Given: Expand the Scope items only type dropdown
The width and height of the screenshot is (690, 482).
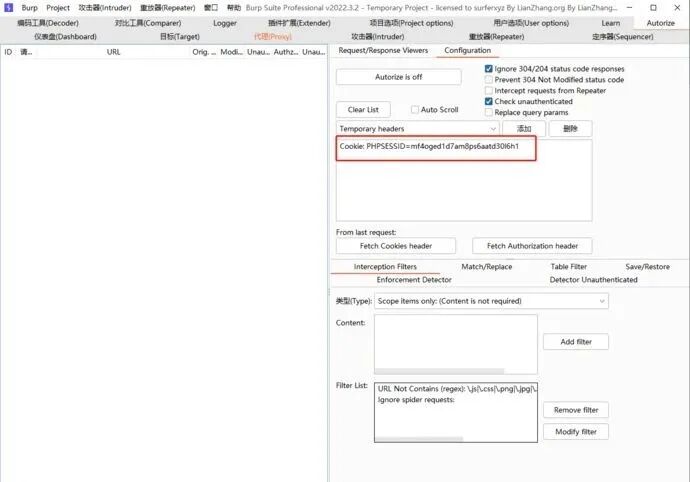Looking at the screenshot, I should click(x=491, y=301).
